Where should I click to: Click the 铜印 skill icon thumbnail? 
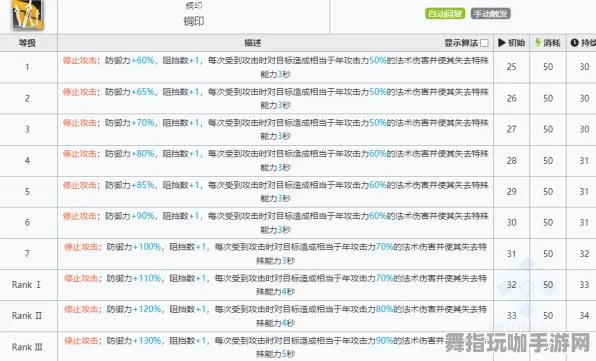pyautogui.click(x=27, y=14)
